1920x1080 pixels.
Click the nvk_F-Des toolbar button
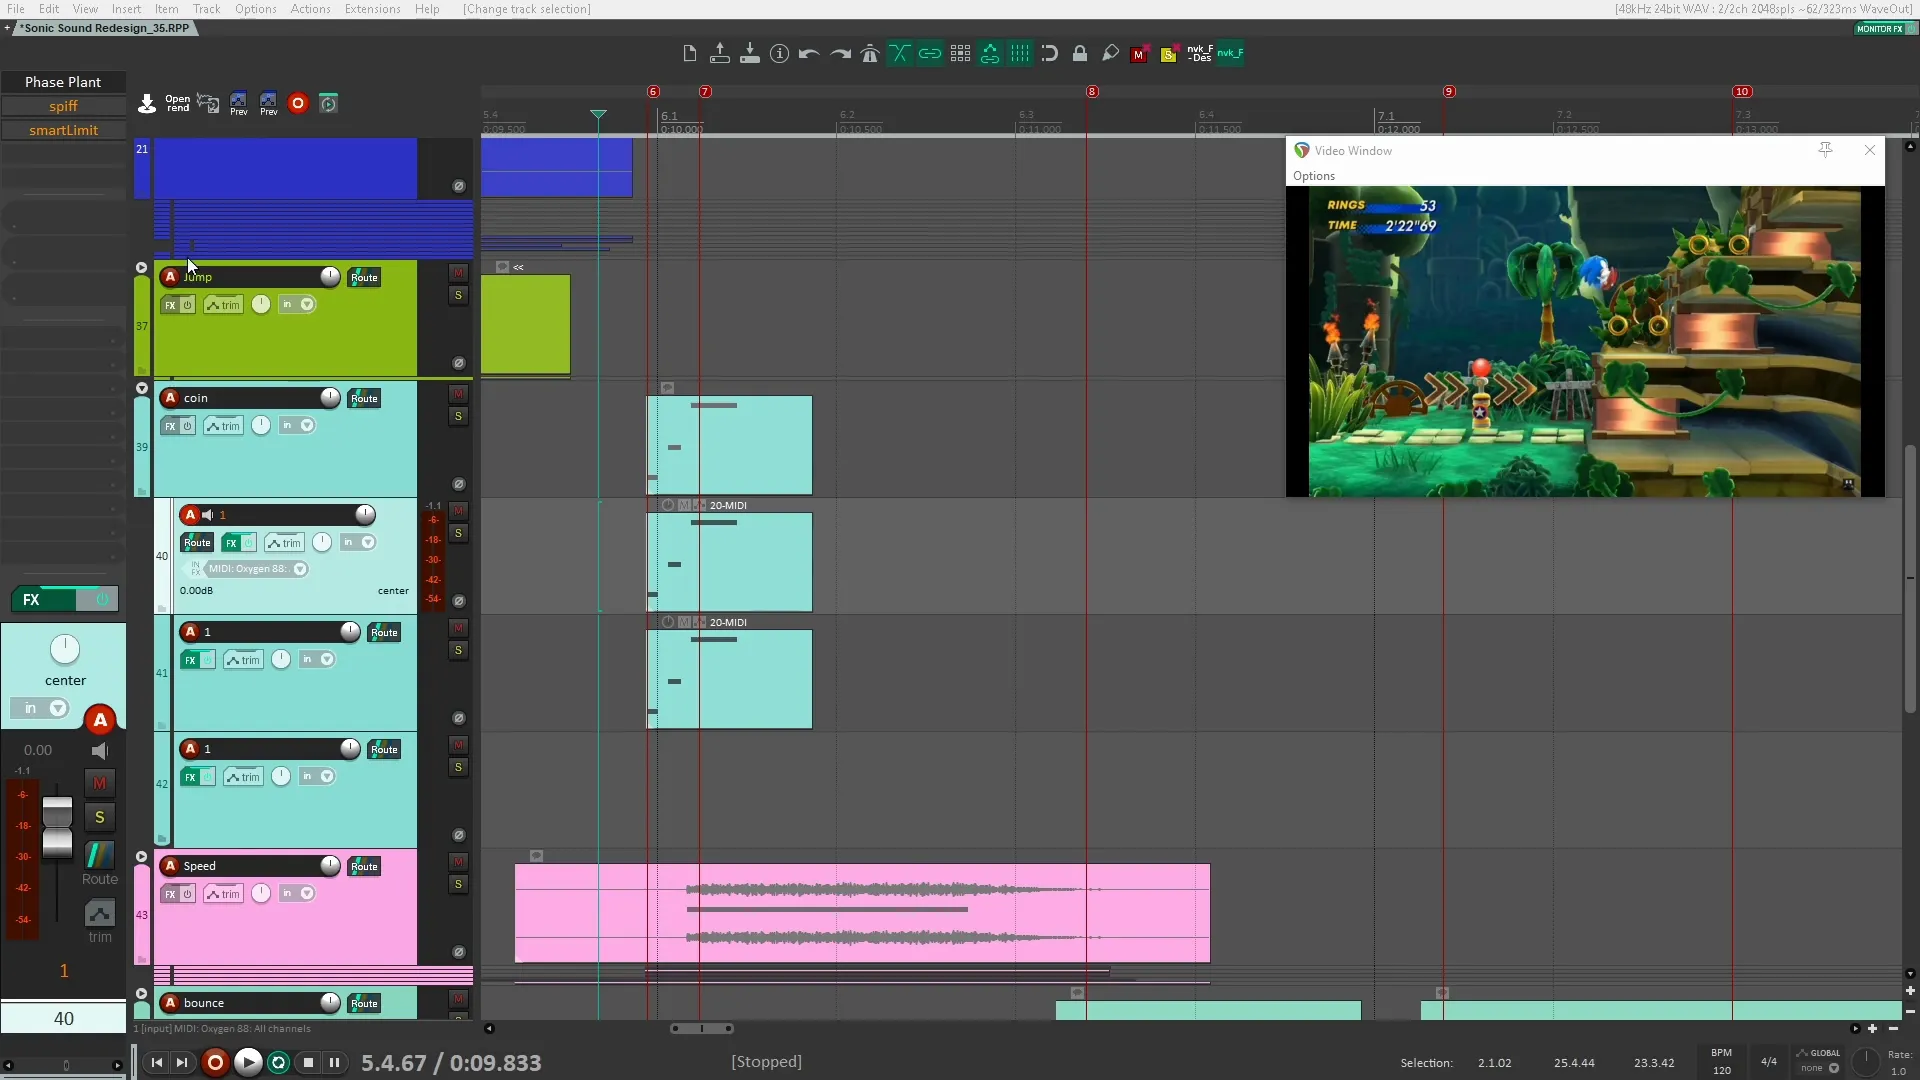point(1200,53)
